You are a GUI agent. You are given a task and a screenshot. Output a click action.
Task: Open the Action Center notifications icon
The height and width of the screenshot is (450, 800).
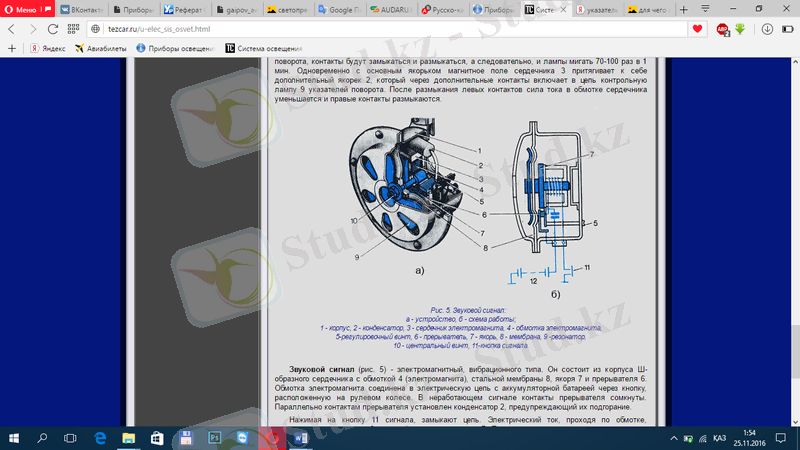[x=781, y=438]
